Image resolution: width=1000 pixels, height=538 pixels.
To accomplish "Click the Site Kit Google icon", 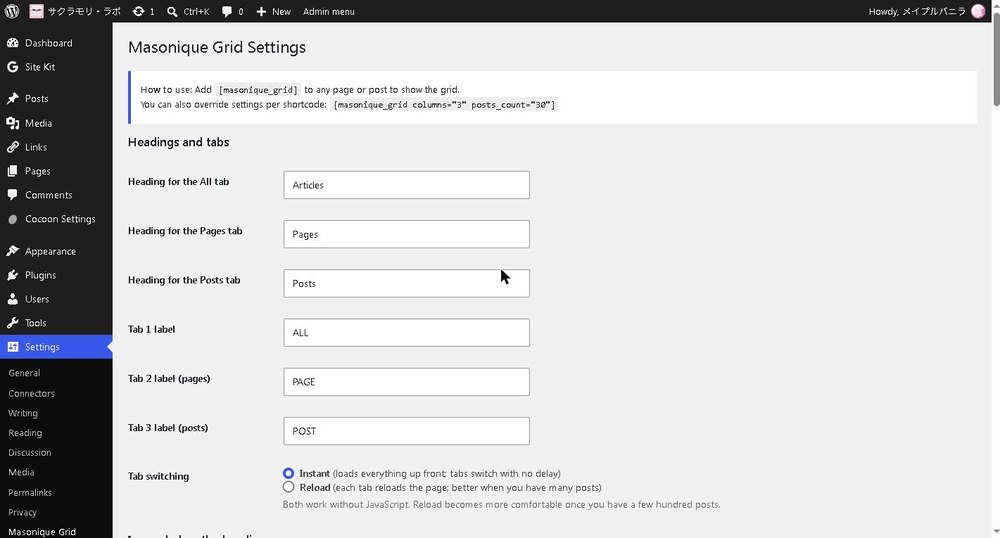I will point(12,67).
